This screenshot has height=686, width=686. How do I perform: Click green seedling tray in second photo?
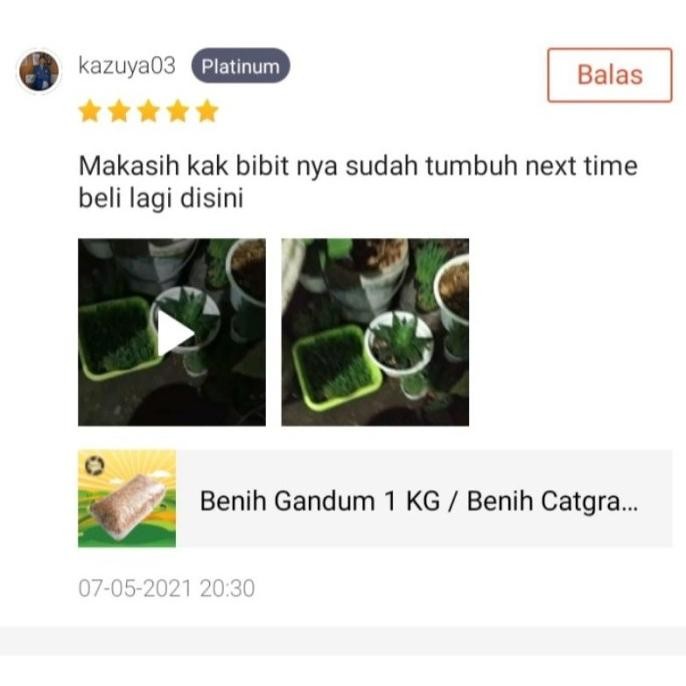pyautogui.click(x=336, y=367)
